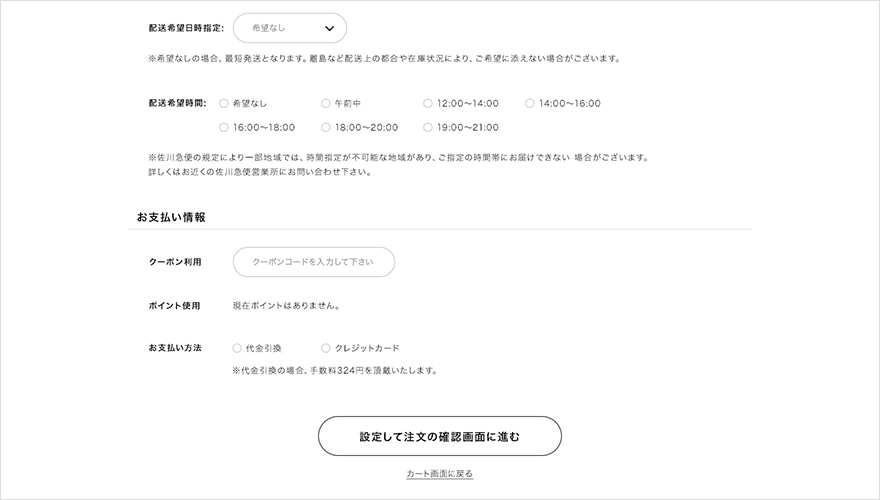
Task: Select 希望なし delivery time radio button
Action: point(224,103)
